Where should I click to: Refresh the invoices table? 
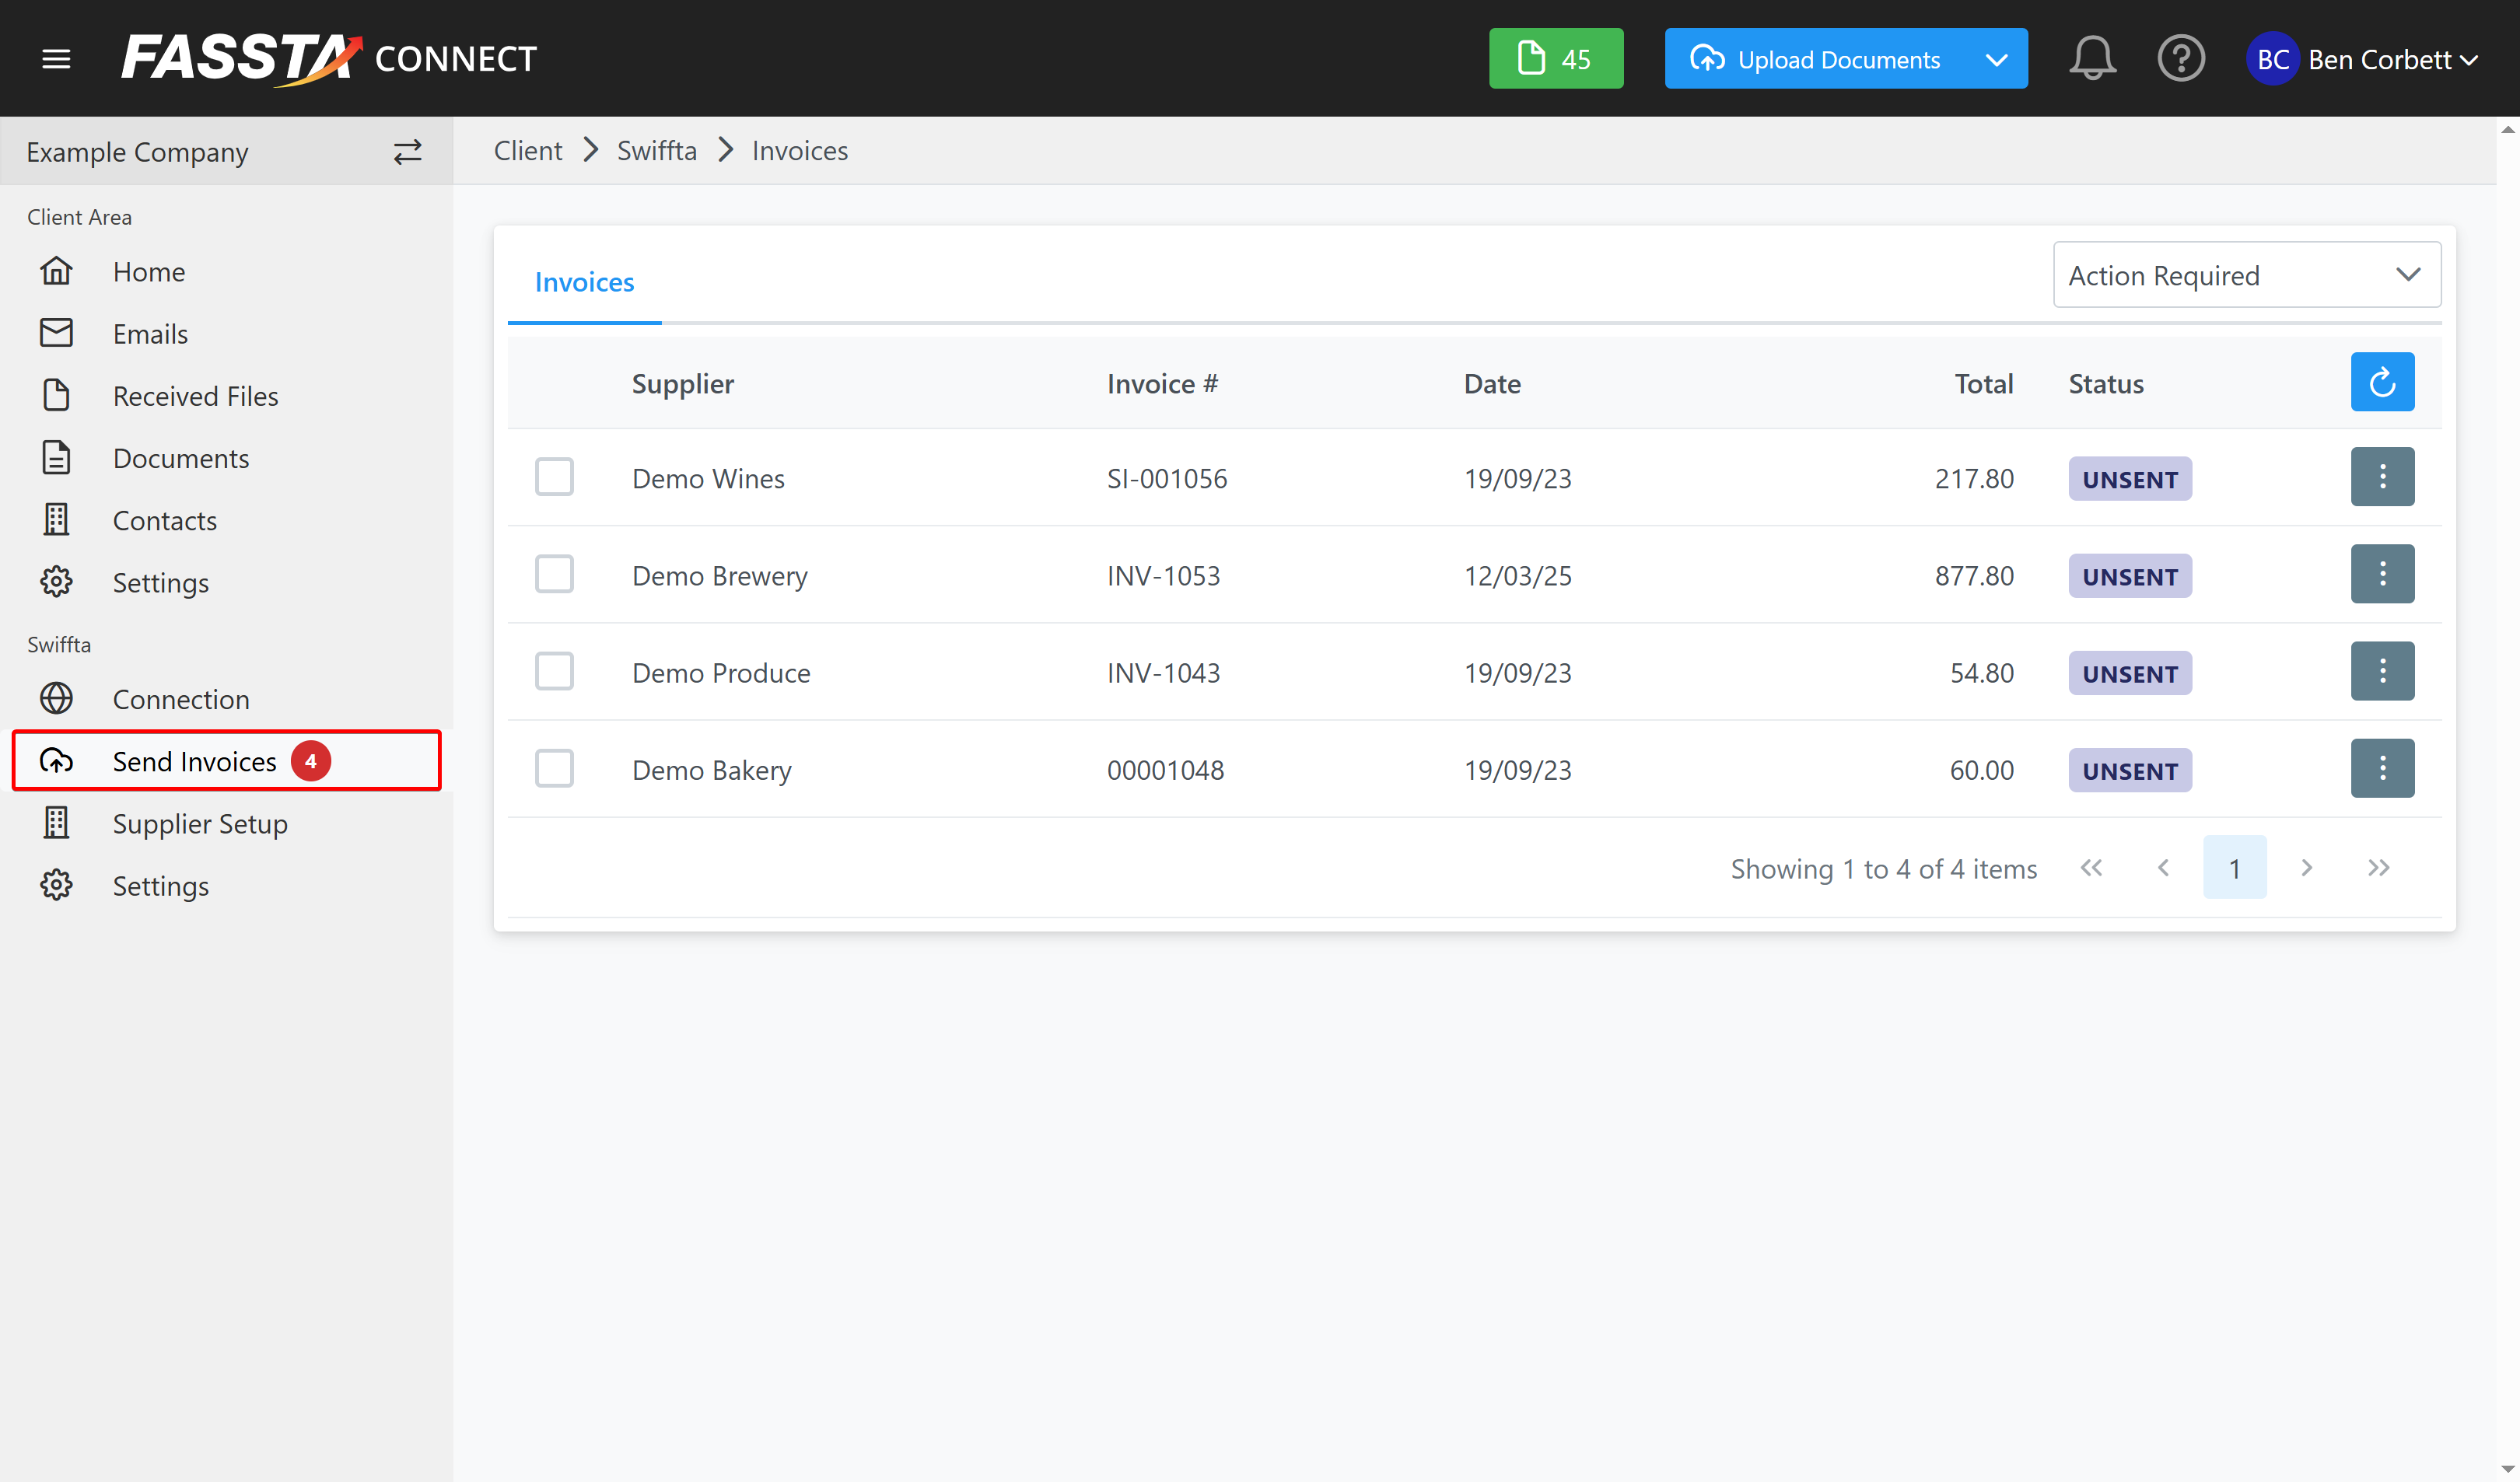2381,382
